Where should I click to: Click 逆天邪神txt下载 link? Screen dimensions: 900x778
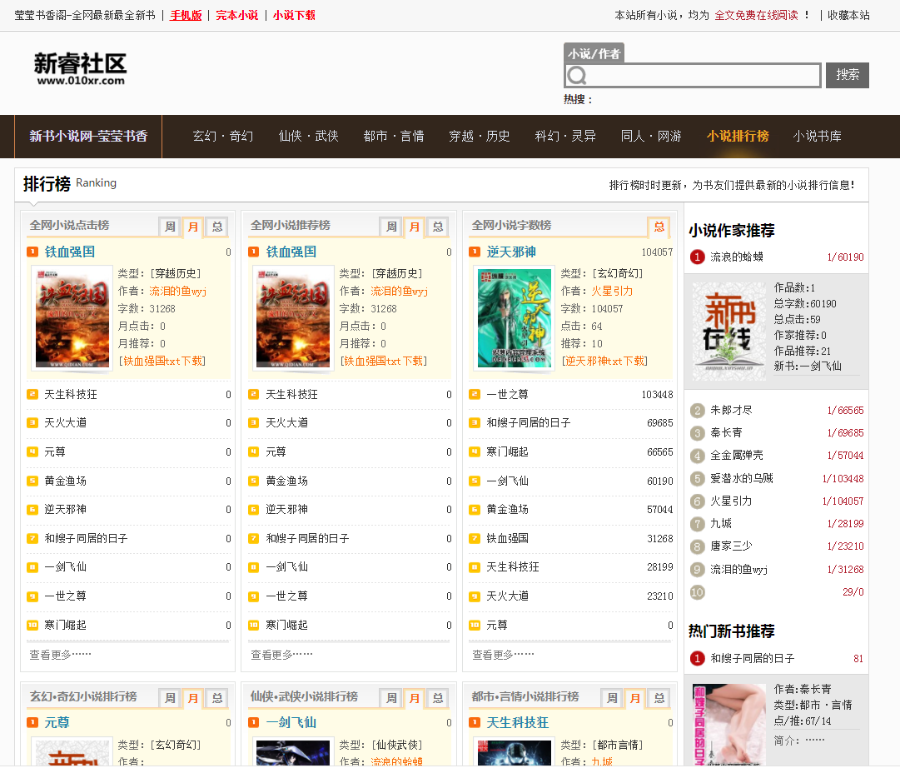click(x=605, y=361)
